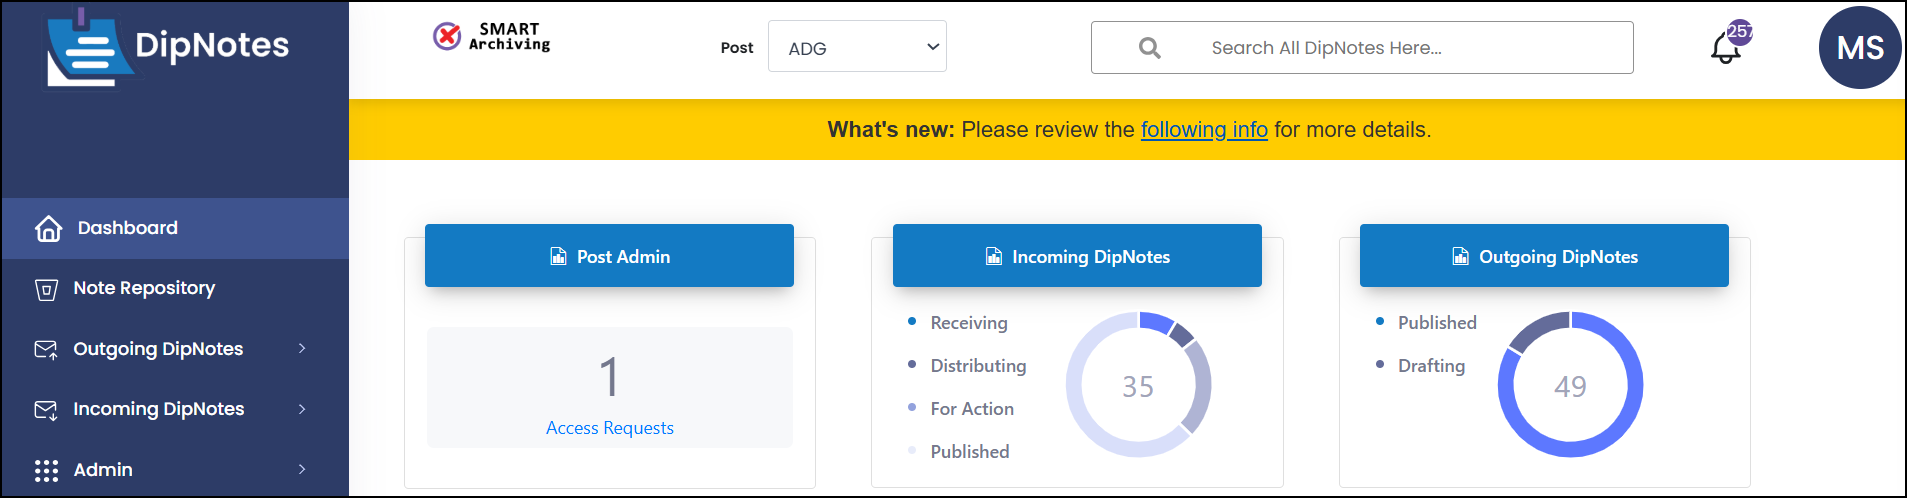The height and width of the screenshot is (498, 1907).
Task: Select Incoming DipNotes in the sidebar menu
Action: pyautogui.click(x=175, y=409)
